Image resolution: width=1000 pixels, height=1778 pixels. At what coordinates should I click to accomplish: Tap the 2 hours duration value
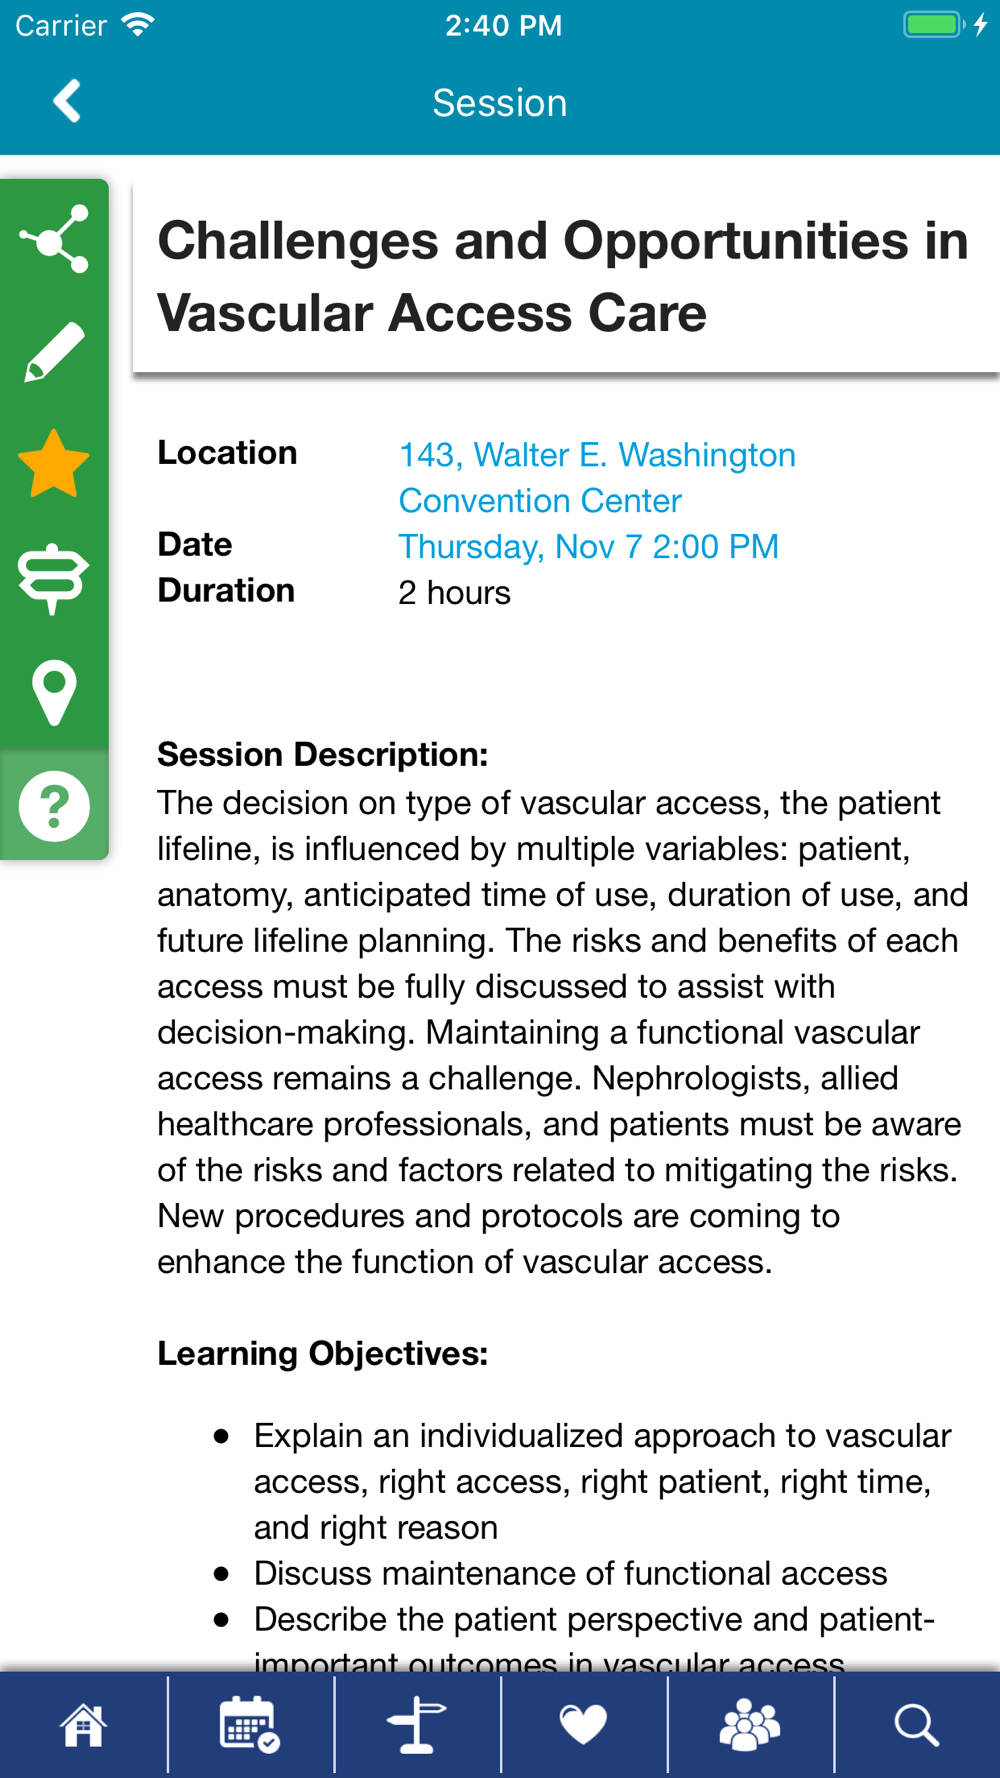tap(454, 593)
